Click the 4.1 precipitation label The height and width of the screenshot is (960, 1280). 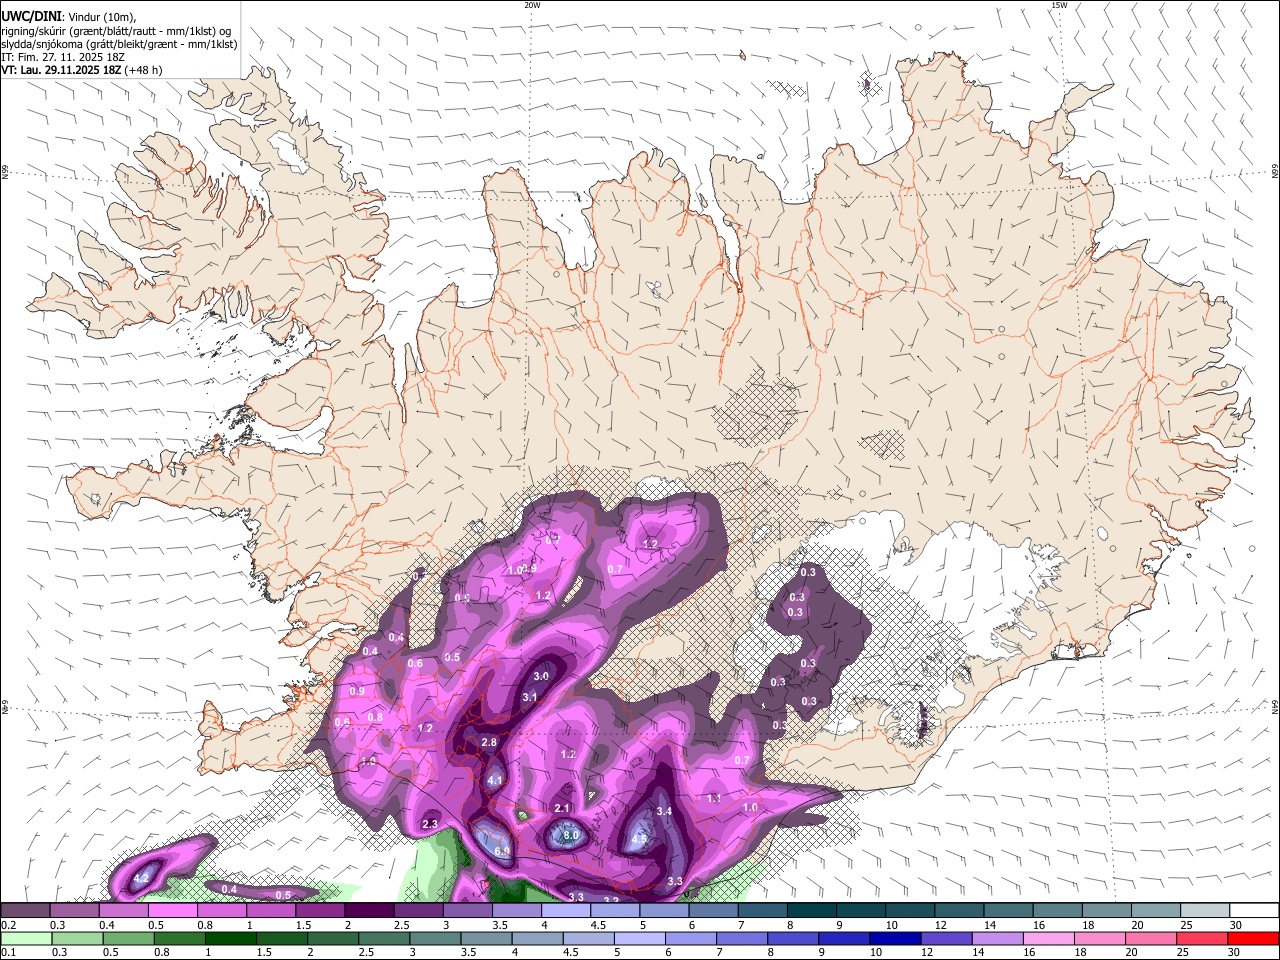coord(495,780)
